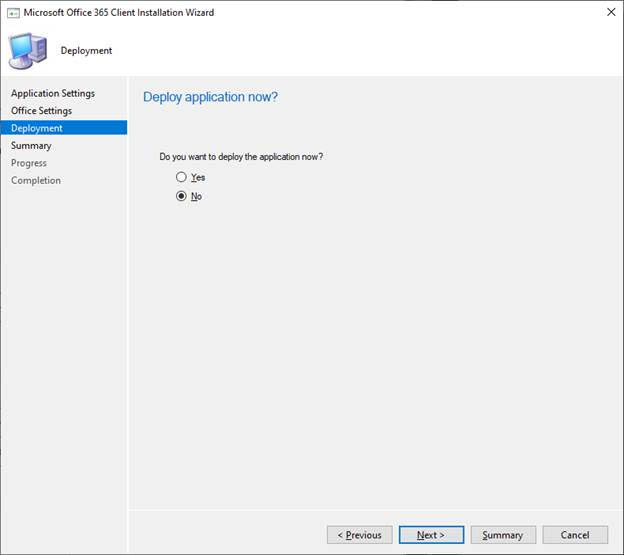Click the 'Deploy application now?' heading

(210, 97)
